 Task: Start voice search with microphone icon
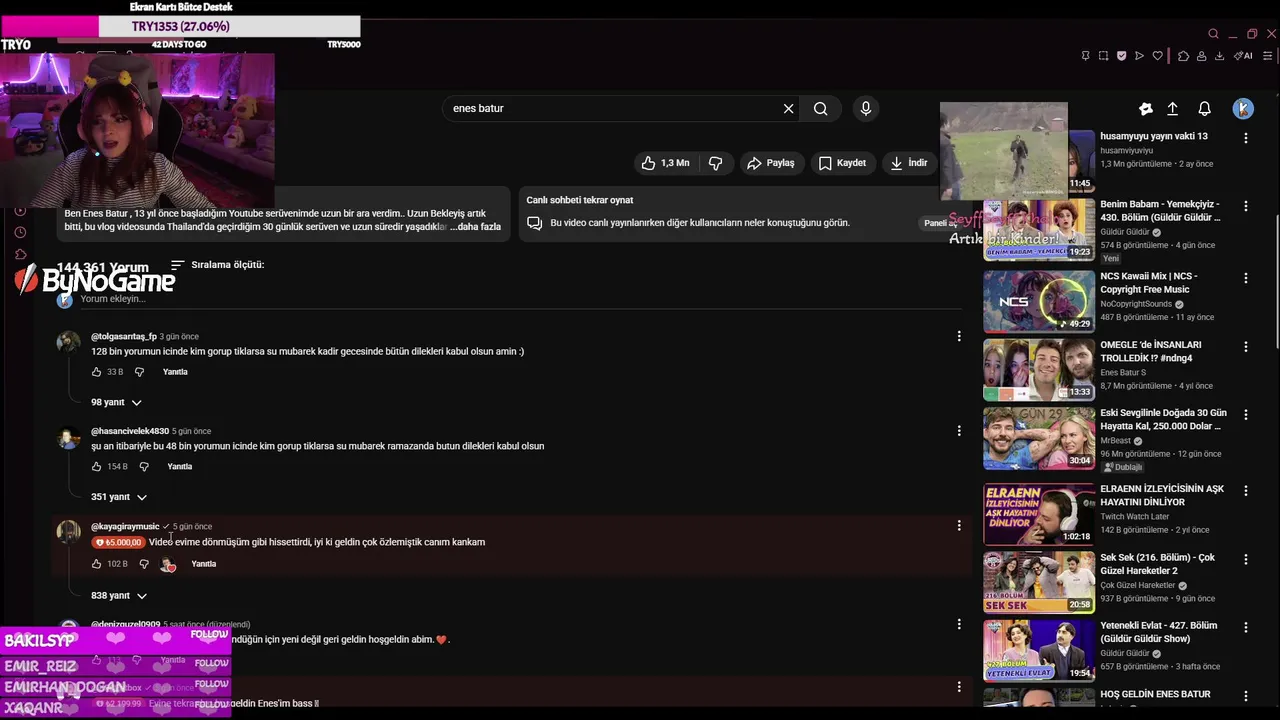866,108
